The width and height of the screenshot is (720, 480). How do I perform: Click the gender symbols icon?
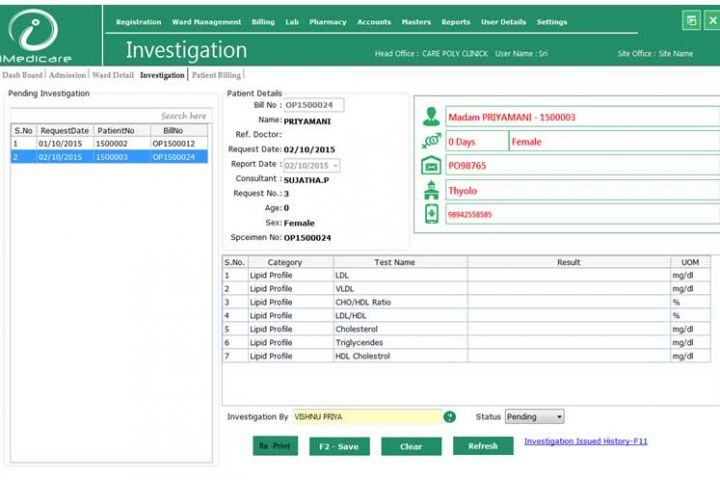click(x=431, y=142)
